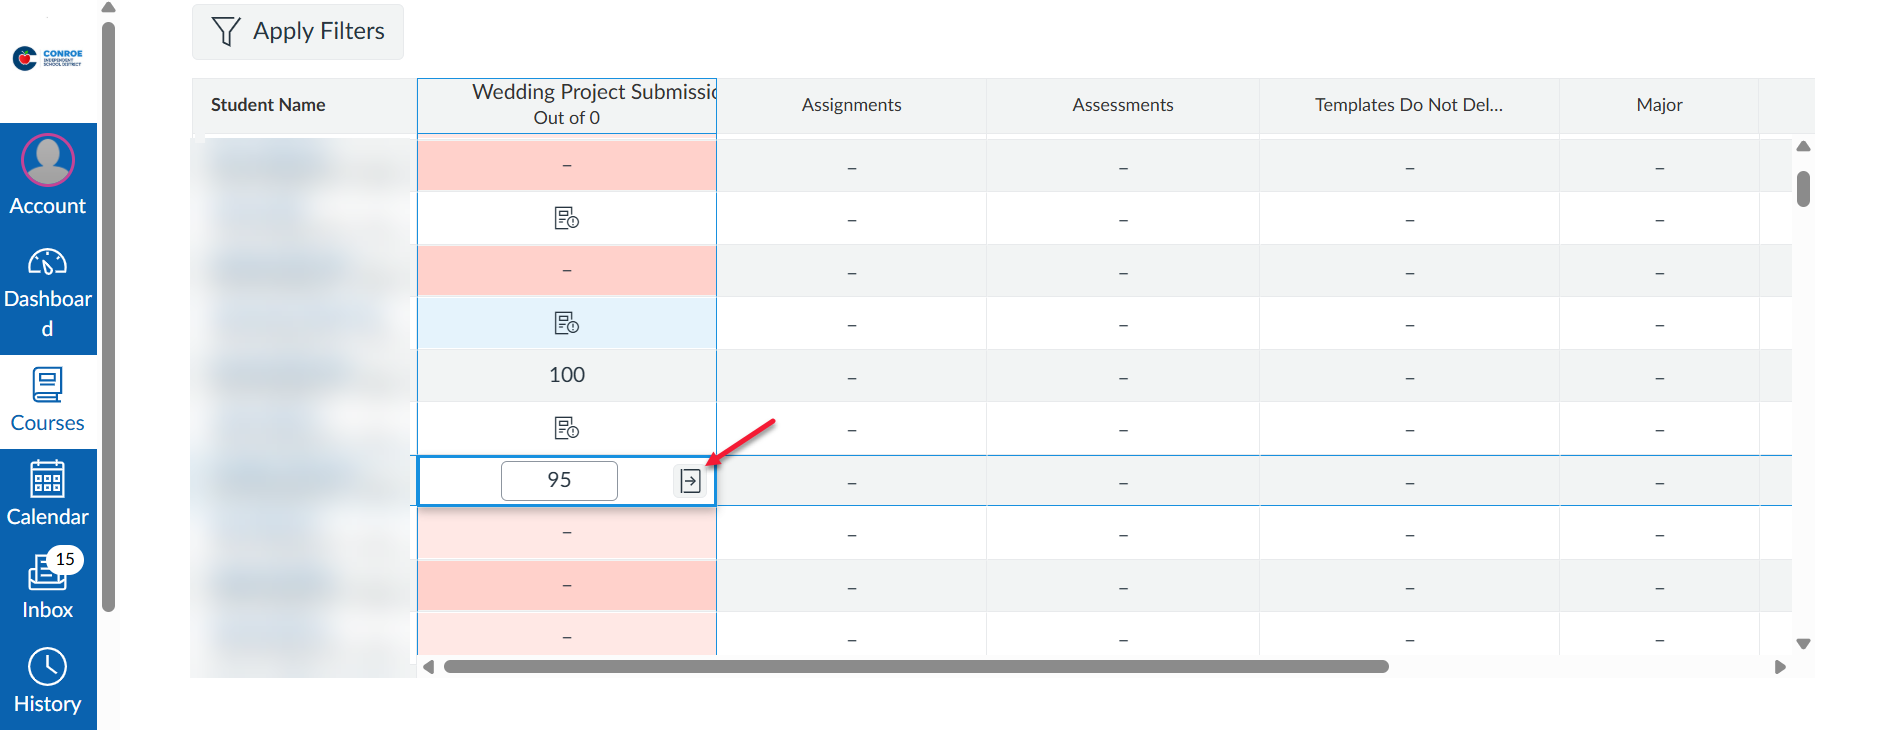Select the Major column header
1883x730 pixels.
point(1659,105)
